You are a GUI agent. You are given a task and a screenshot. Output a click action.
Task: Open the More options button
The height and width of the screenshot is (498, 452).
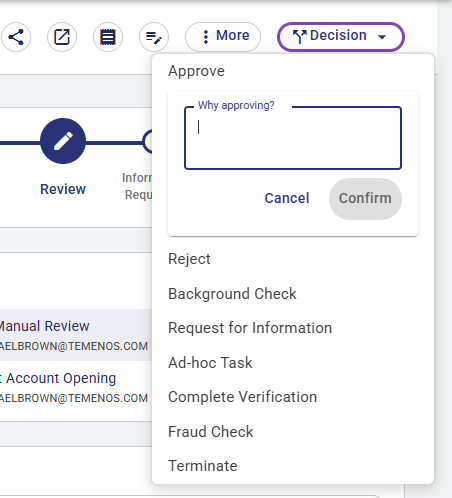pos(223,37)
